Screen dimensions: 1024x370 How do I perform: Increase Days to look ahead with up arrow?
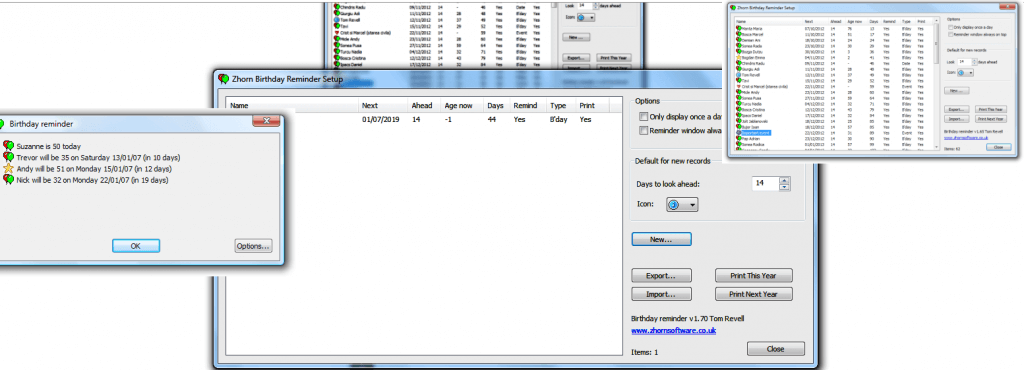click(784, 181)
